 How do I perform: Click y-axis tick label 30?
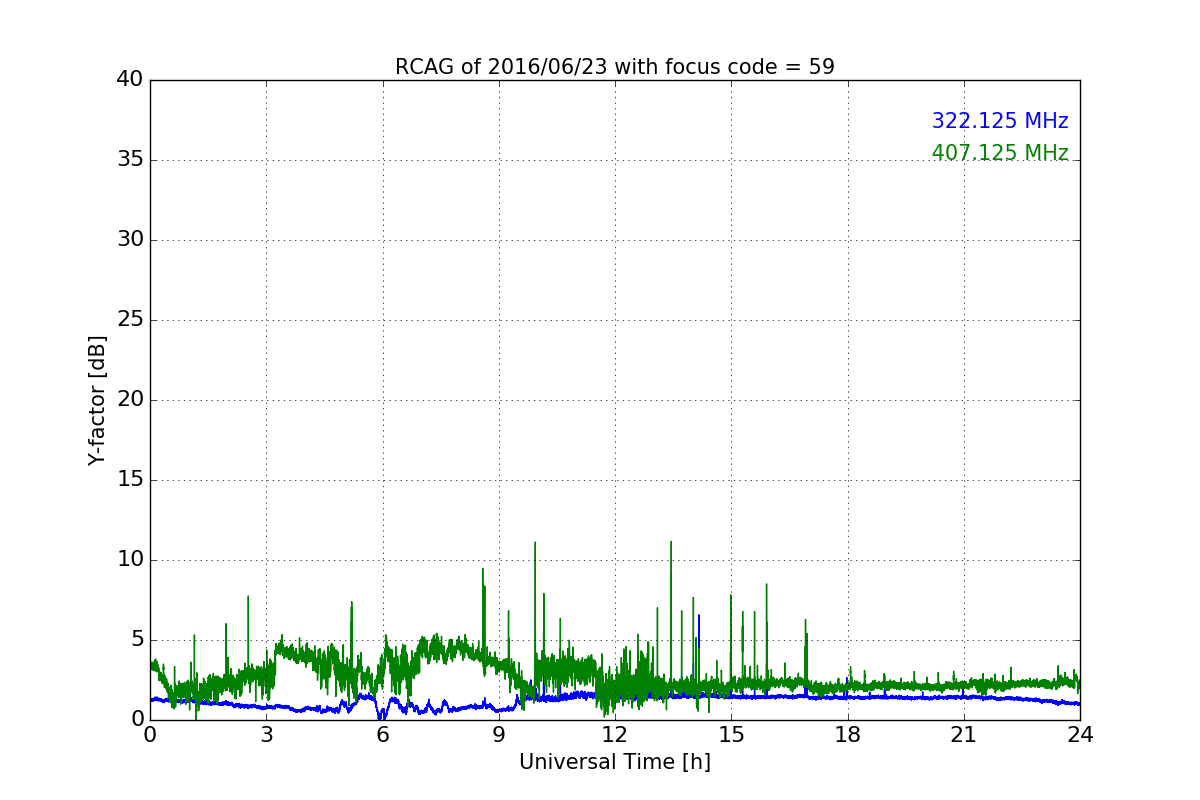click(x=130, y=240)
